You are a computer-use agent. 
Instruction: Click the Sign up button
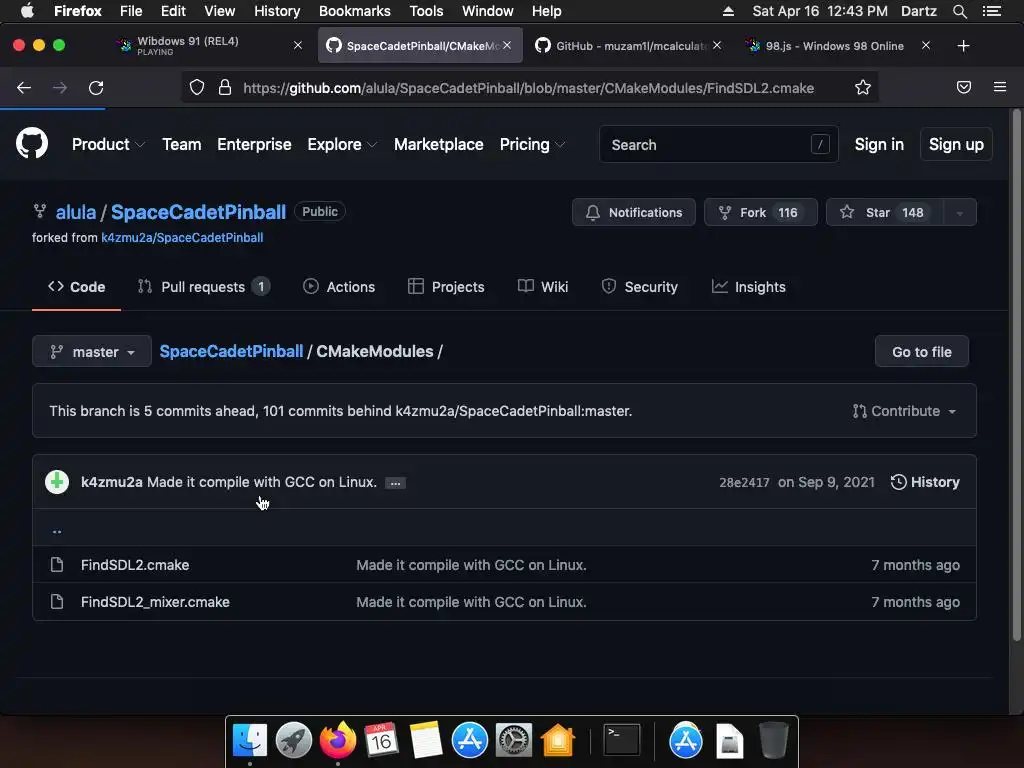(x=956, y=144)
